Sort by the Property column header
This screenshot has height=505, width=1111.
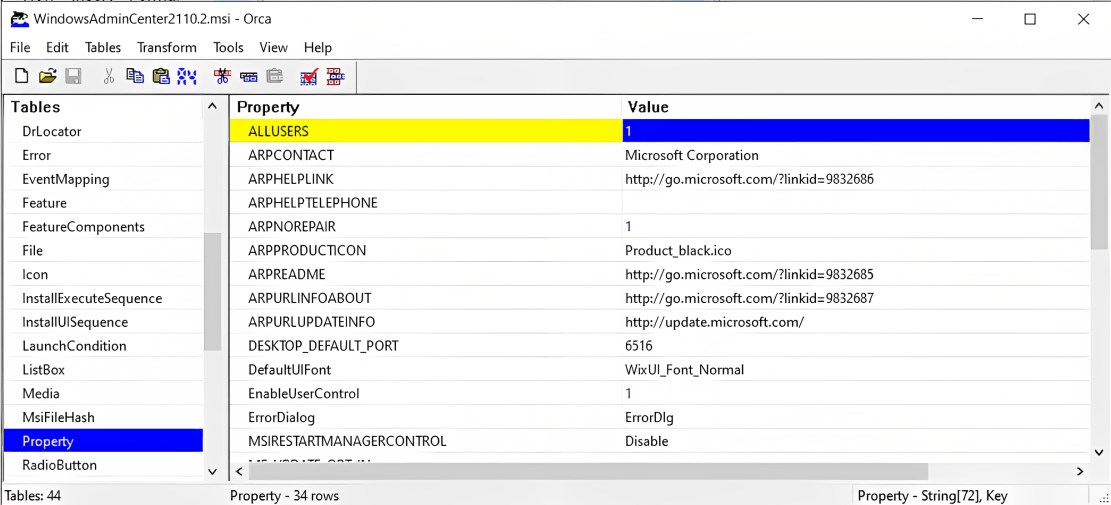pyautogui.click(x=425, y=107)
